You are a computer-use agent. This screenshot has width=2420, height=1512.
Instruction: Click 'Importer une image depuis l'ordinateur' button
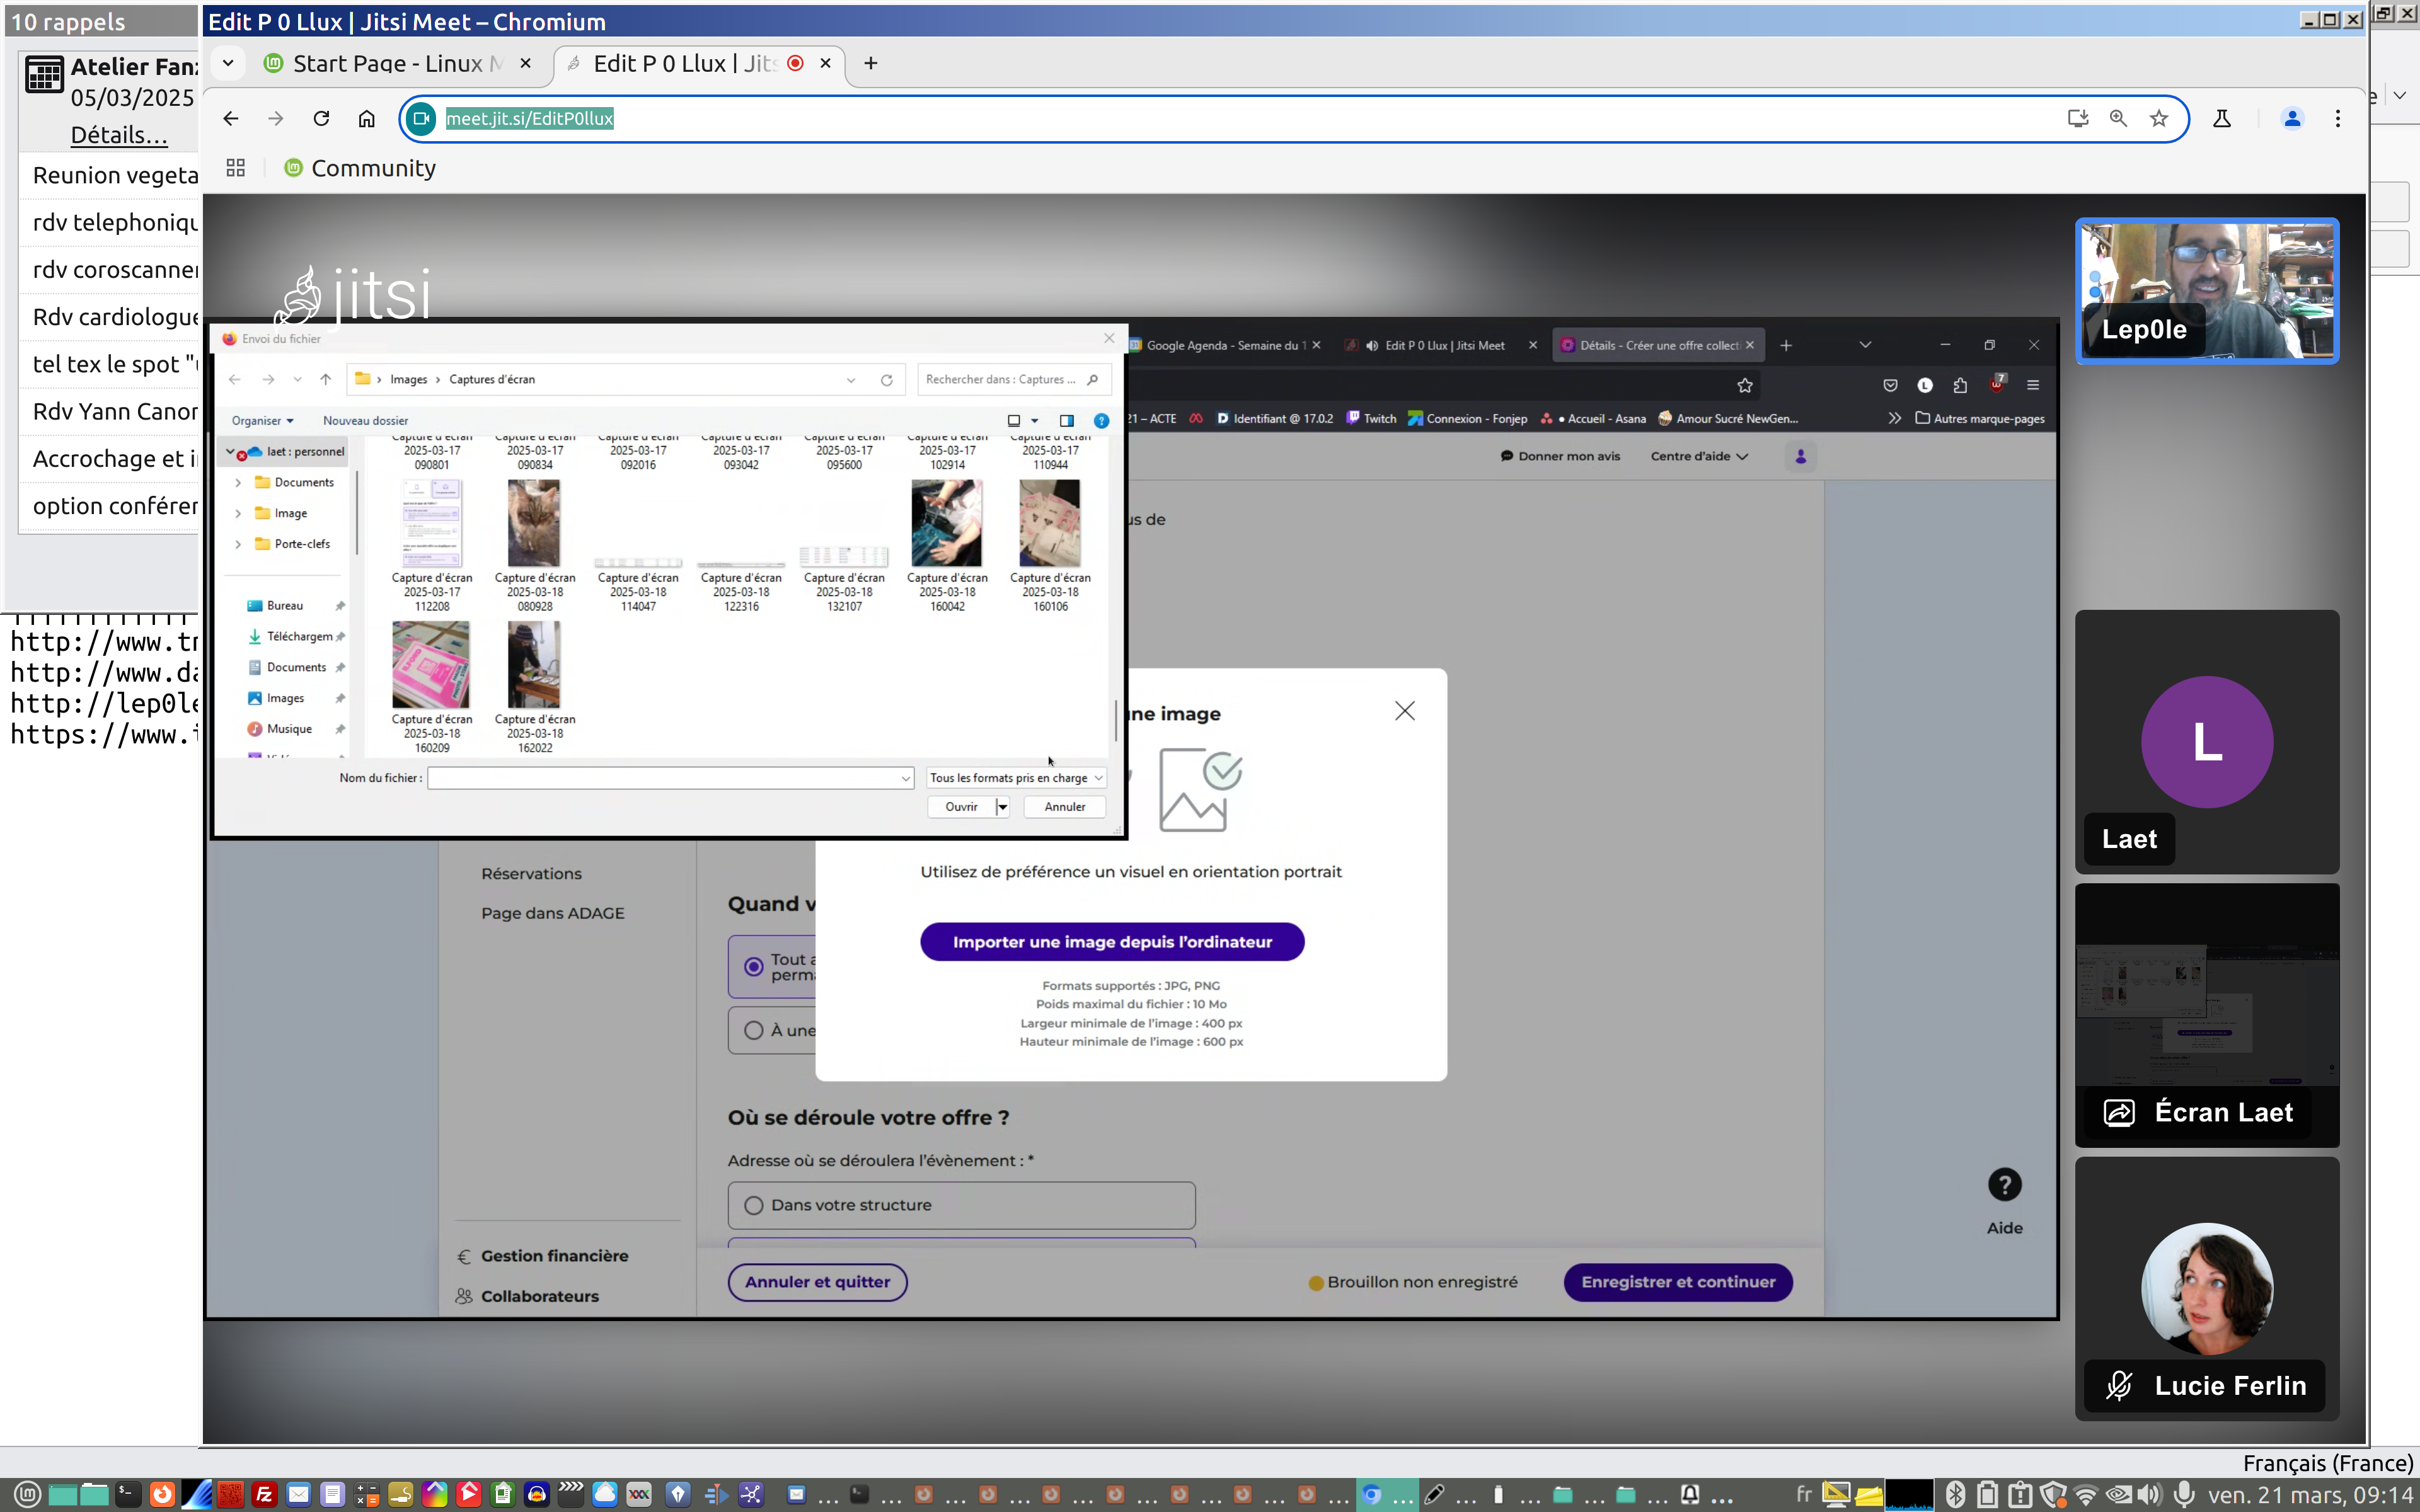pyautogui.click(x=1111, y=941)
